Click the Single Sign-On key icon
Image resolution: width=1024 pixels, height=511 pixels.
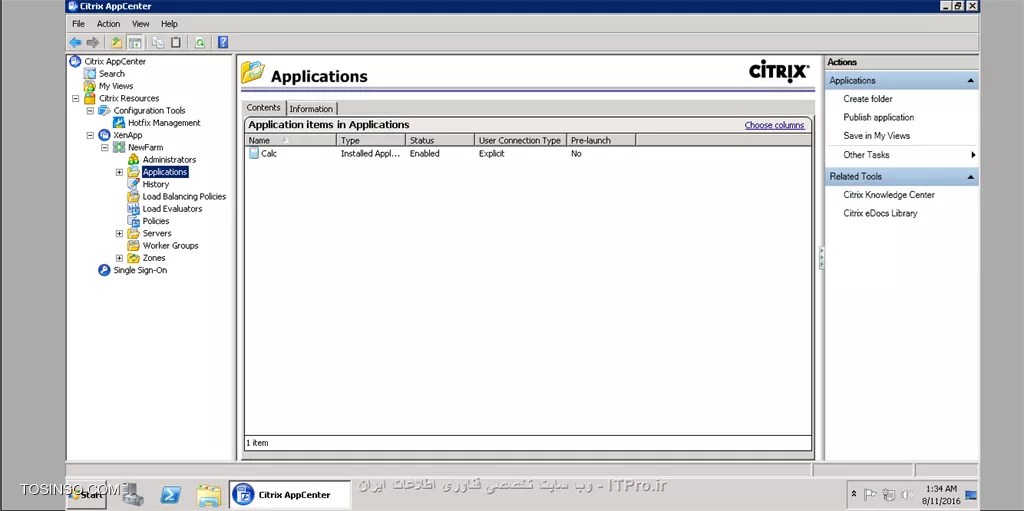tap(104, 270)
